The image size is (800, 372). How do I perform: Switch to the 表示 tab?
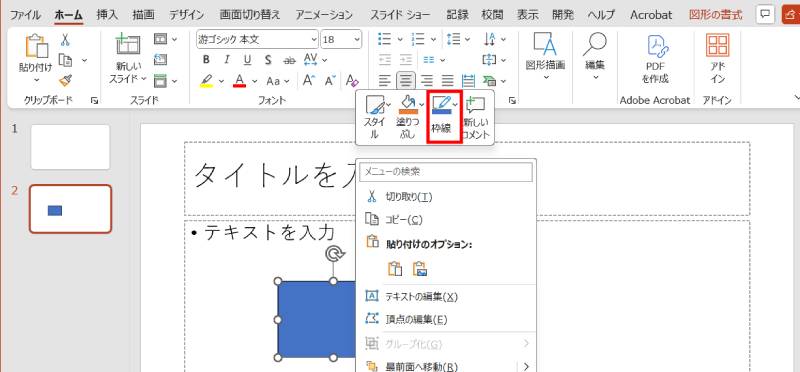pos(528,15)
